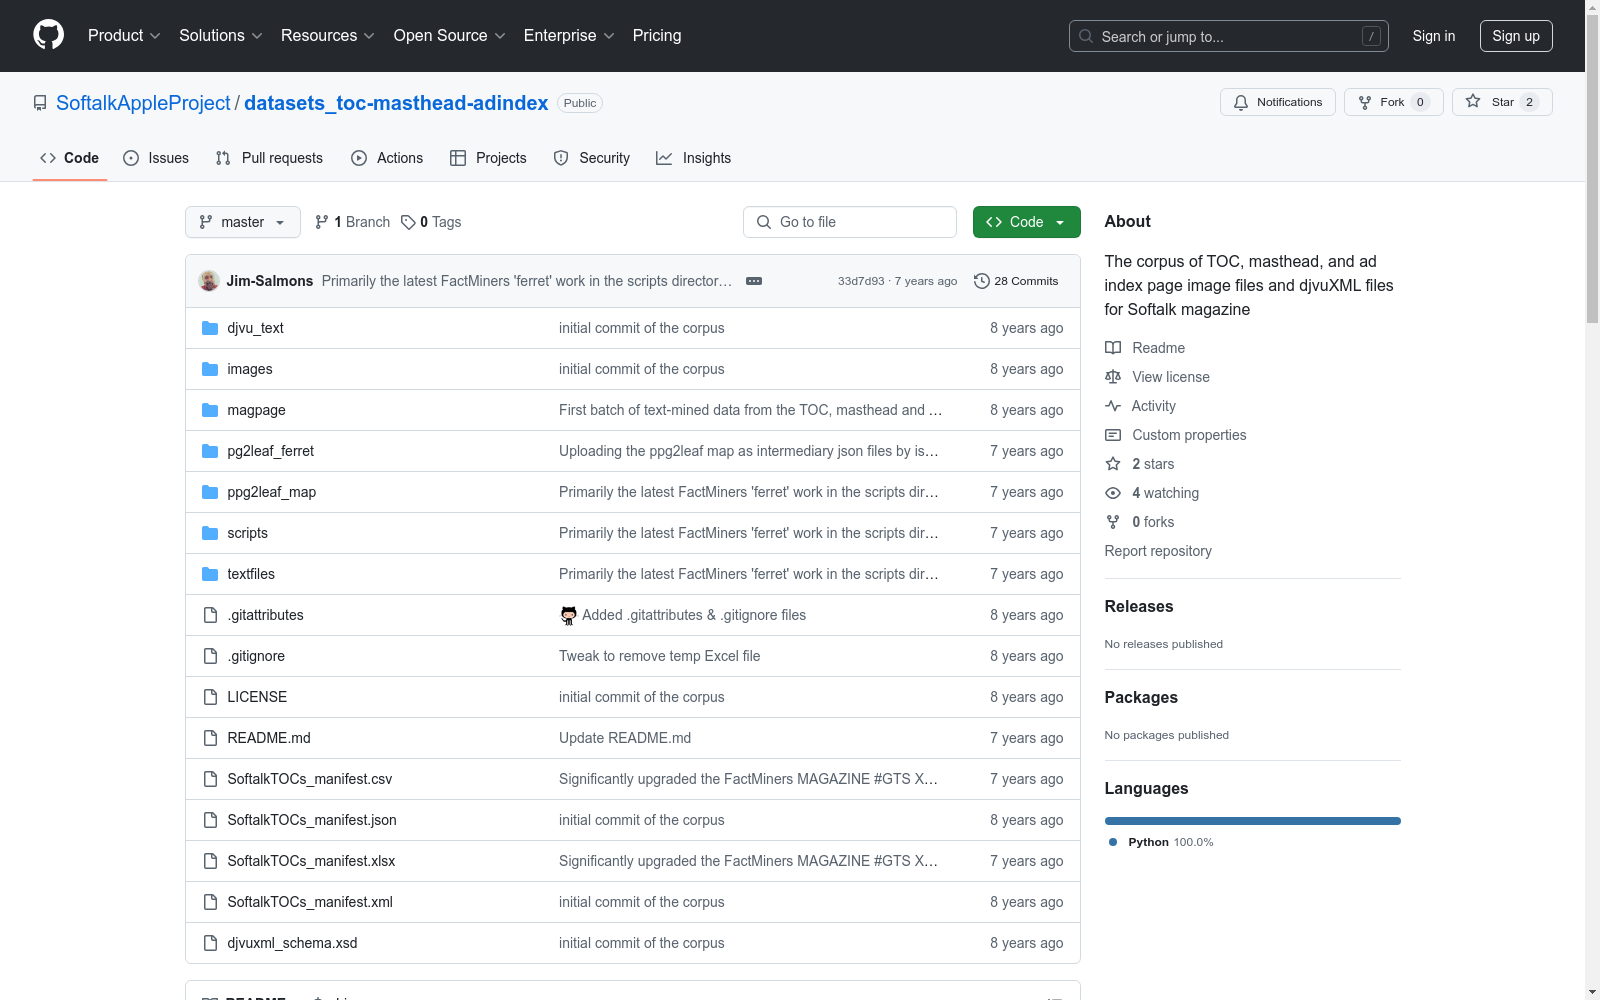The width and height of the screenshot is (1600, 1000).
Task: Open the SoftalkTOCs_manifest.csv file
Action: 310,779
